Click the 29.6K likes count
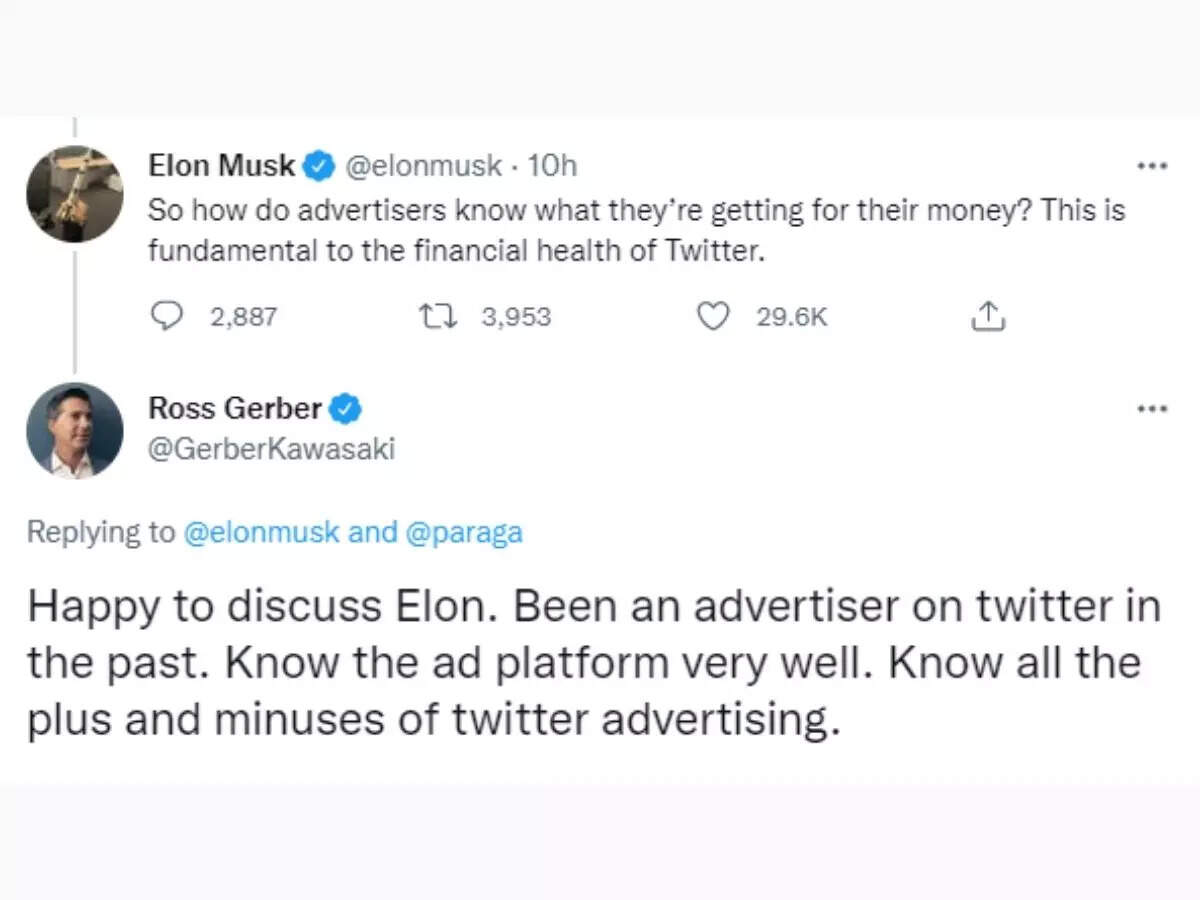The height and width of the screenshot is (900, 1200). [x=791, y=317]
